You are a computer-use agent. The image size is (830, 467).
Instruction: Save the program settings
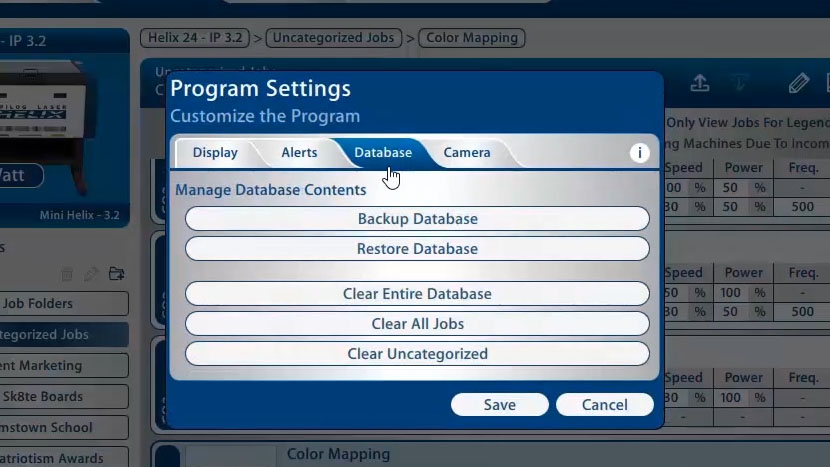499,405
